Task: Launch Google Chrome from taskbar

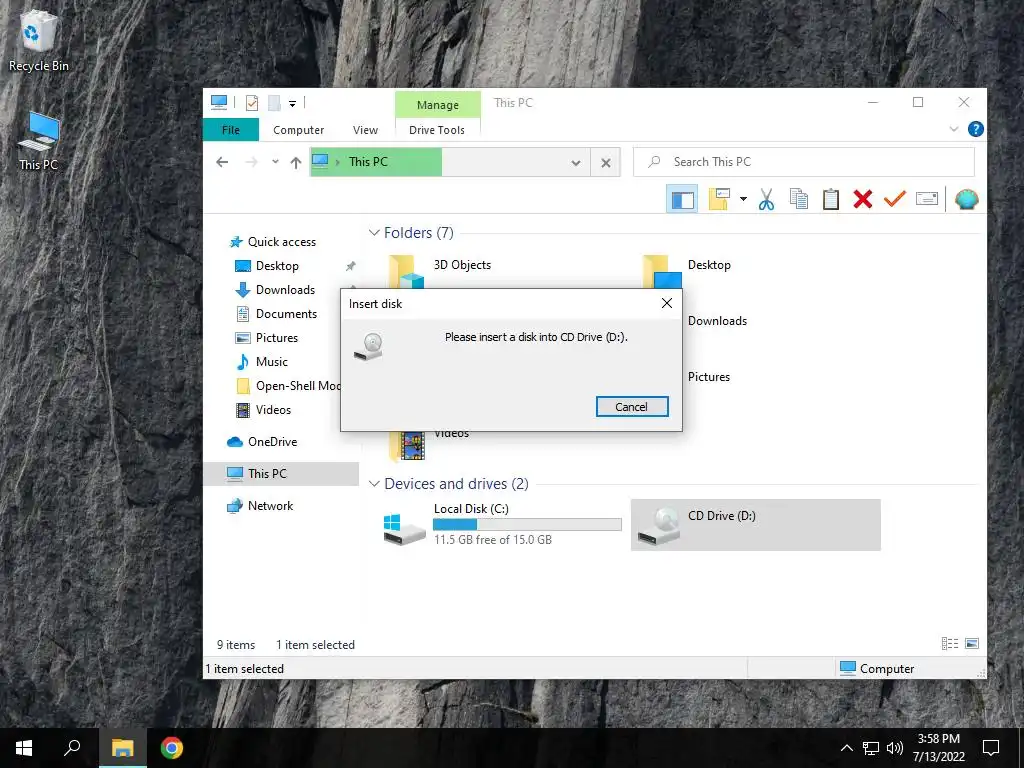Action: (x=172, y=748)
